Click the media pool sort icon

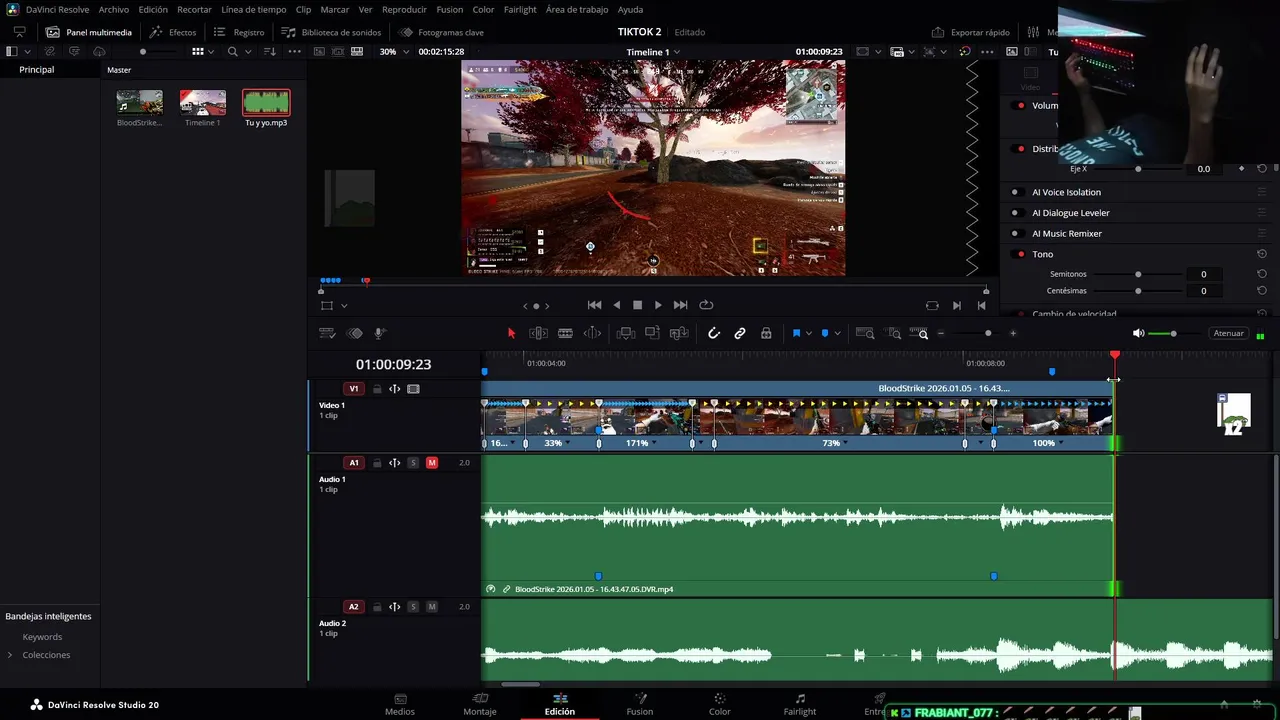(269, 51)
